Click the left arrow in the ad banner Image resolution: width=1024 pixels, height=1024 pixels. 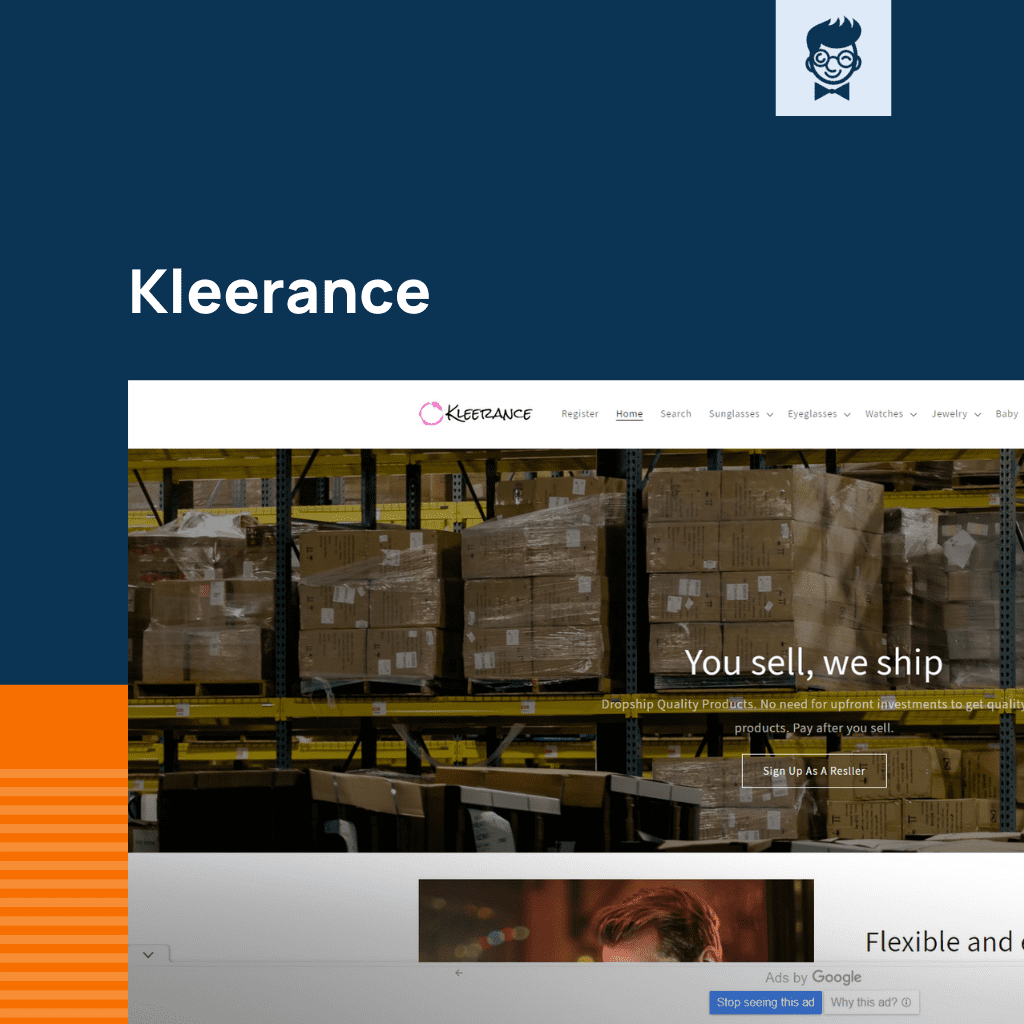click(459, 972)
